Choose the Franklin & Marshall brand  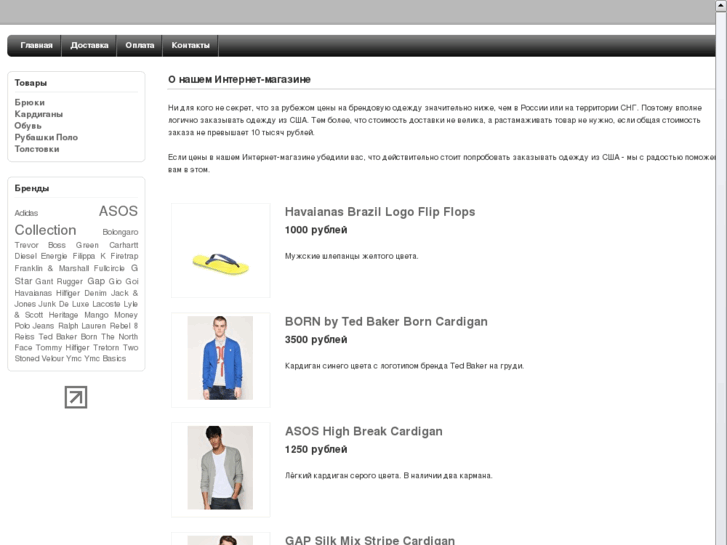click(x=51, y=269)
